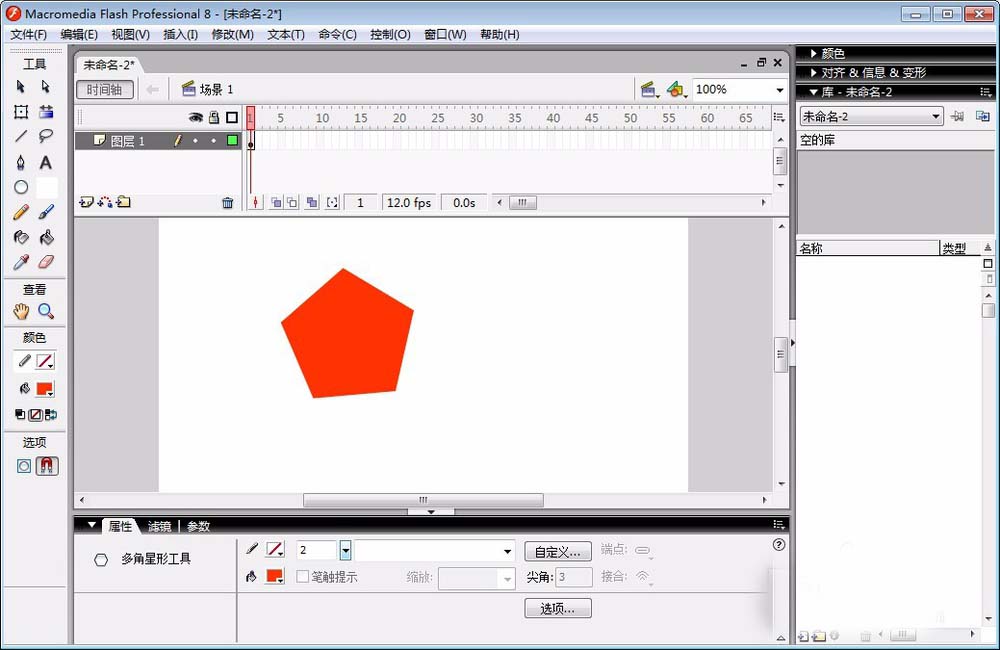The width and height of the screenshot is (1000, 650).
Task: Click the Center Frame icon
Action: coord(256,203)
